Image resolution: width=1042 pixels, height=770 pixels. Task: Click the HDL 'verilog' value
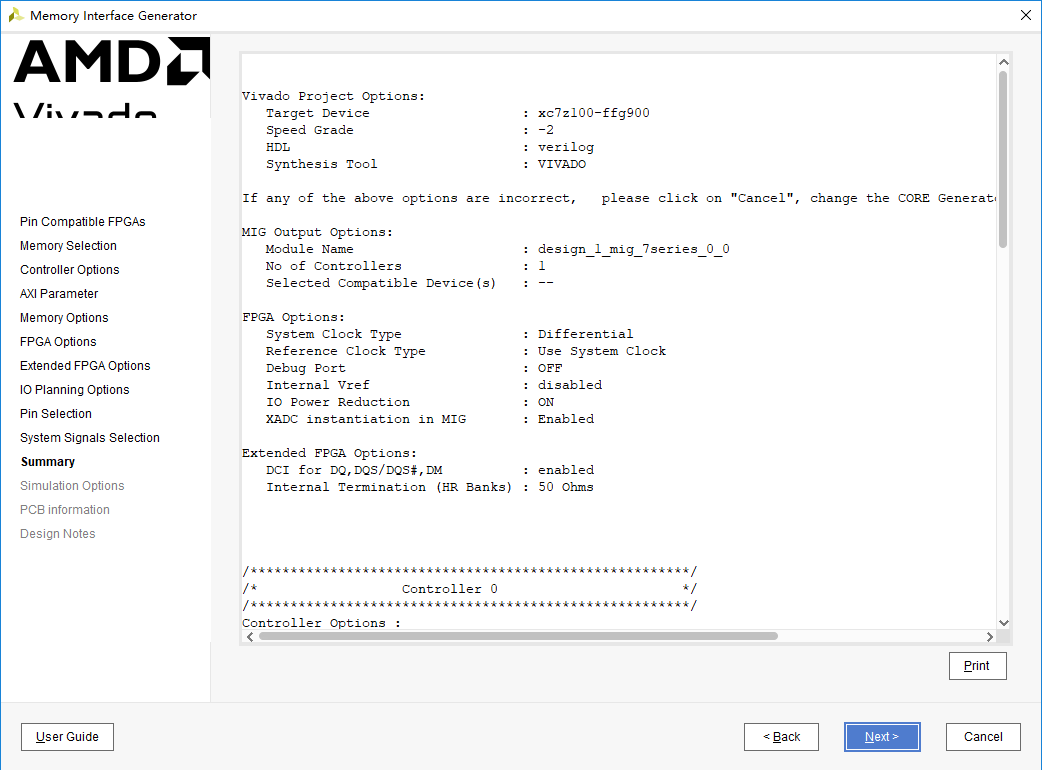coord(566,147)
